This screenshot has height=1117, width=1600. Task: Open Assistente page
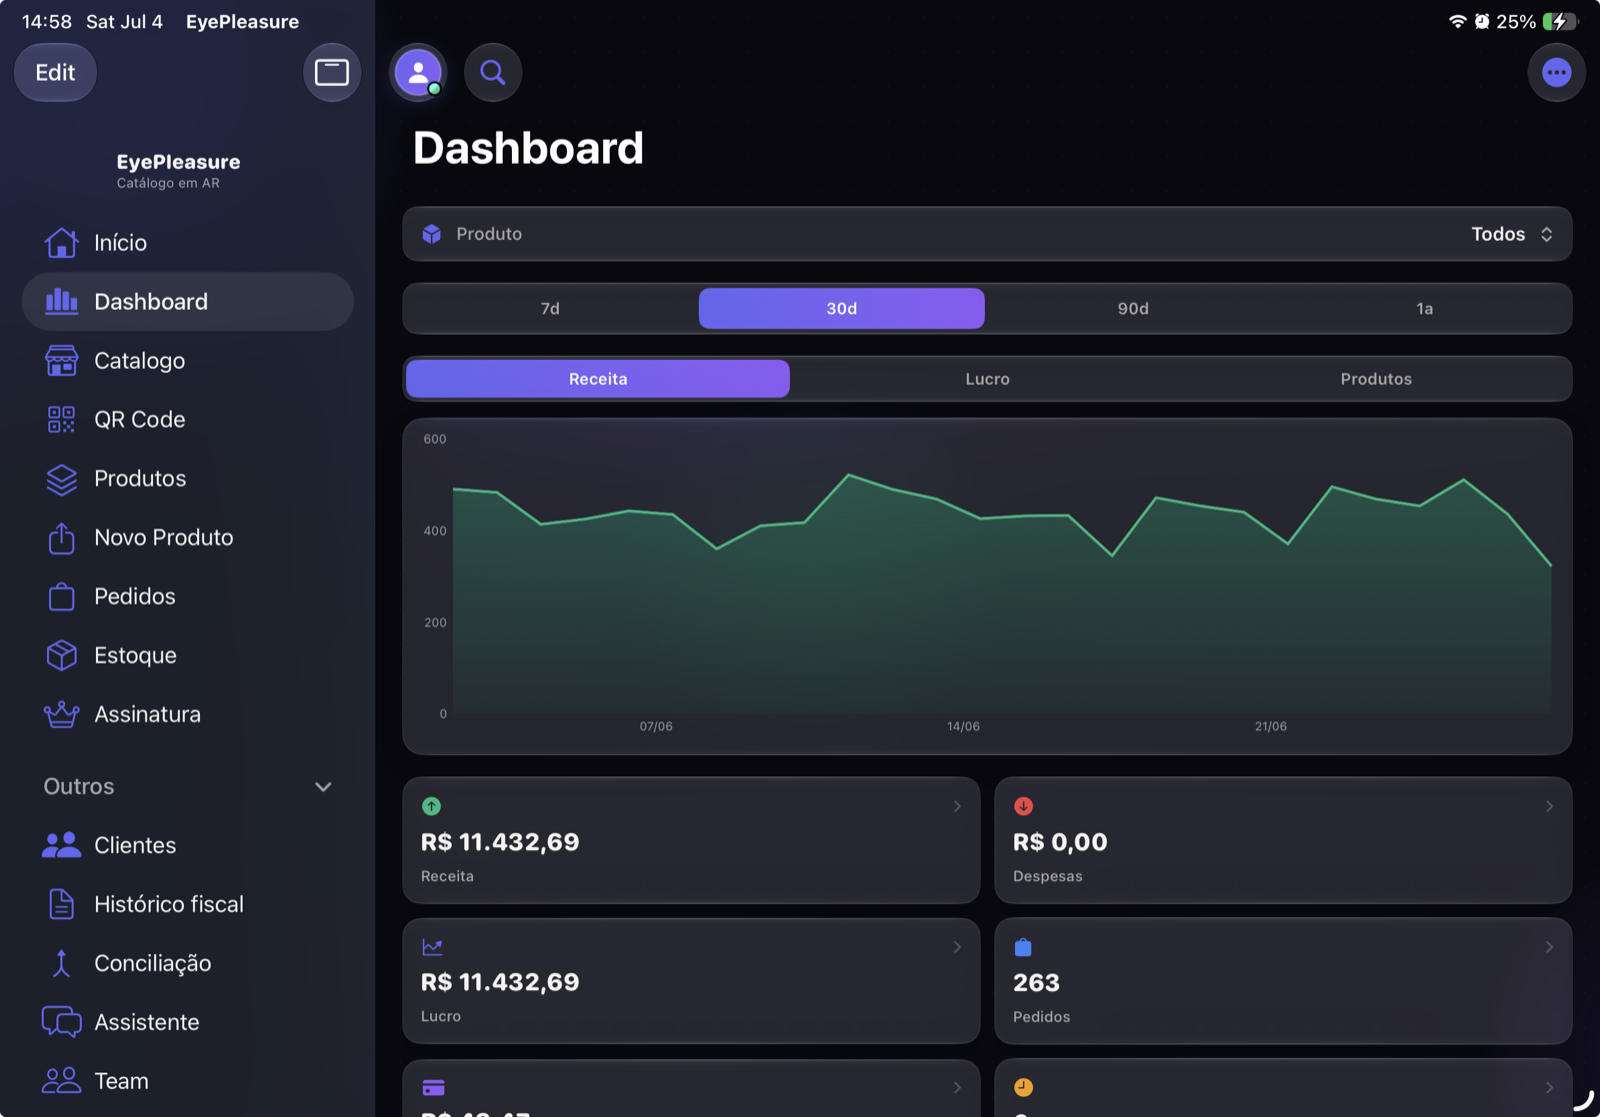tap(187, 1022)
